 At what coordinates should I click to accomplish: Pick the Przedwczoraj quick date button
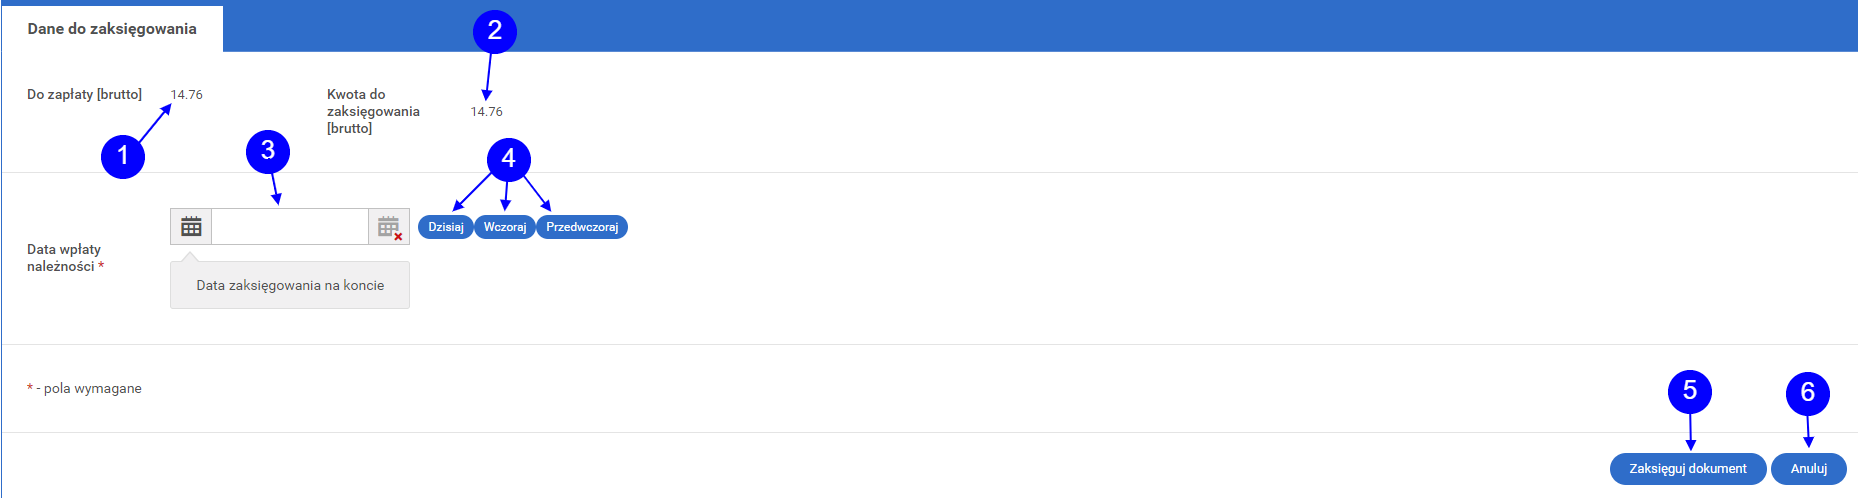point(582,227)
